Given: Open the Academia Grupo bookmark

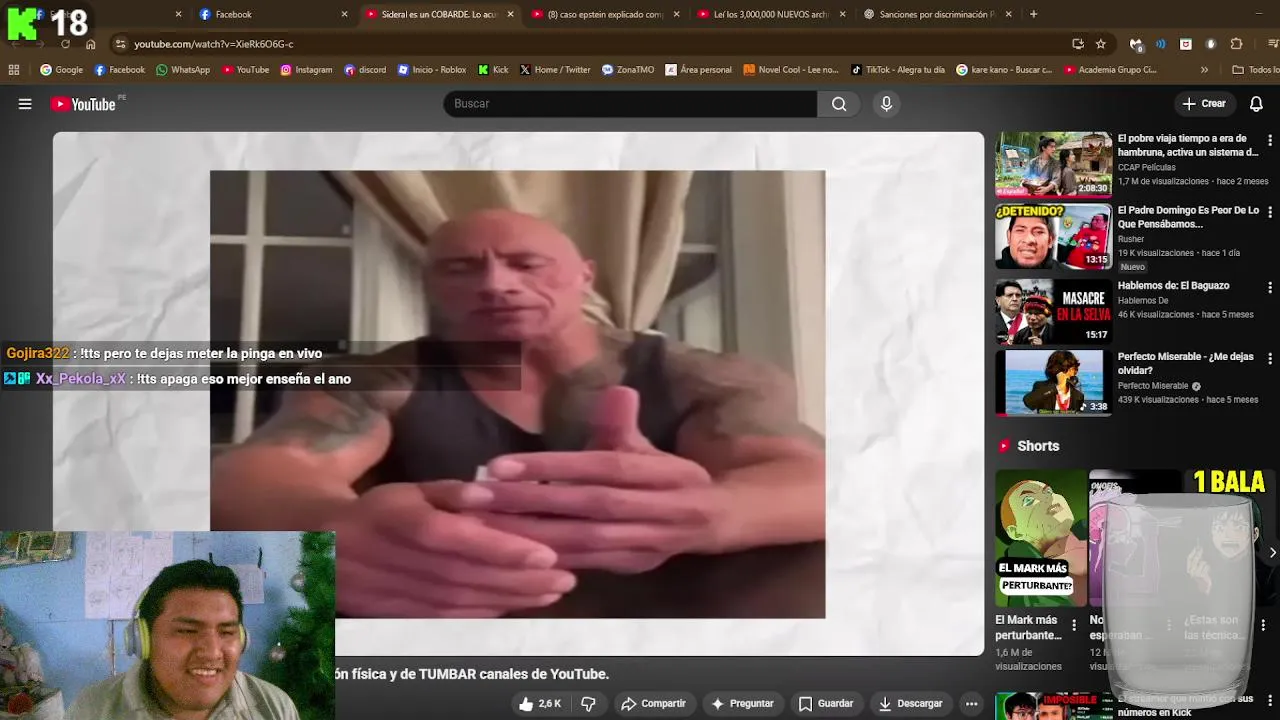Looking at the screenshot, I should tap(1111, 70).
